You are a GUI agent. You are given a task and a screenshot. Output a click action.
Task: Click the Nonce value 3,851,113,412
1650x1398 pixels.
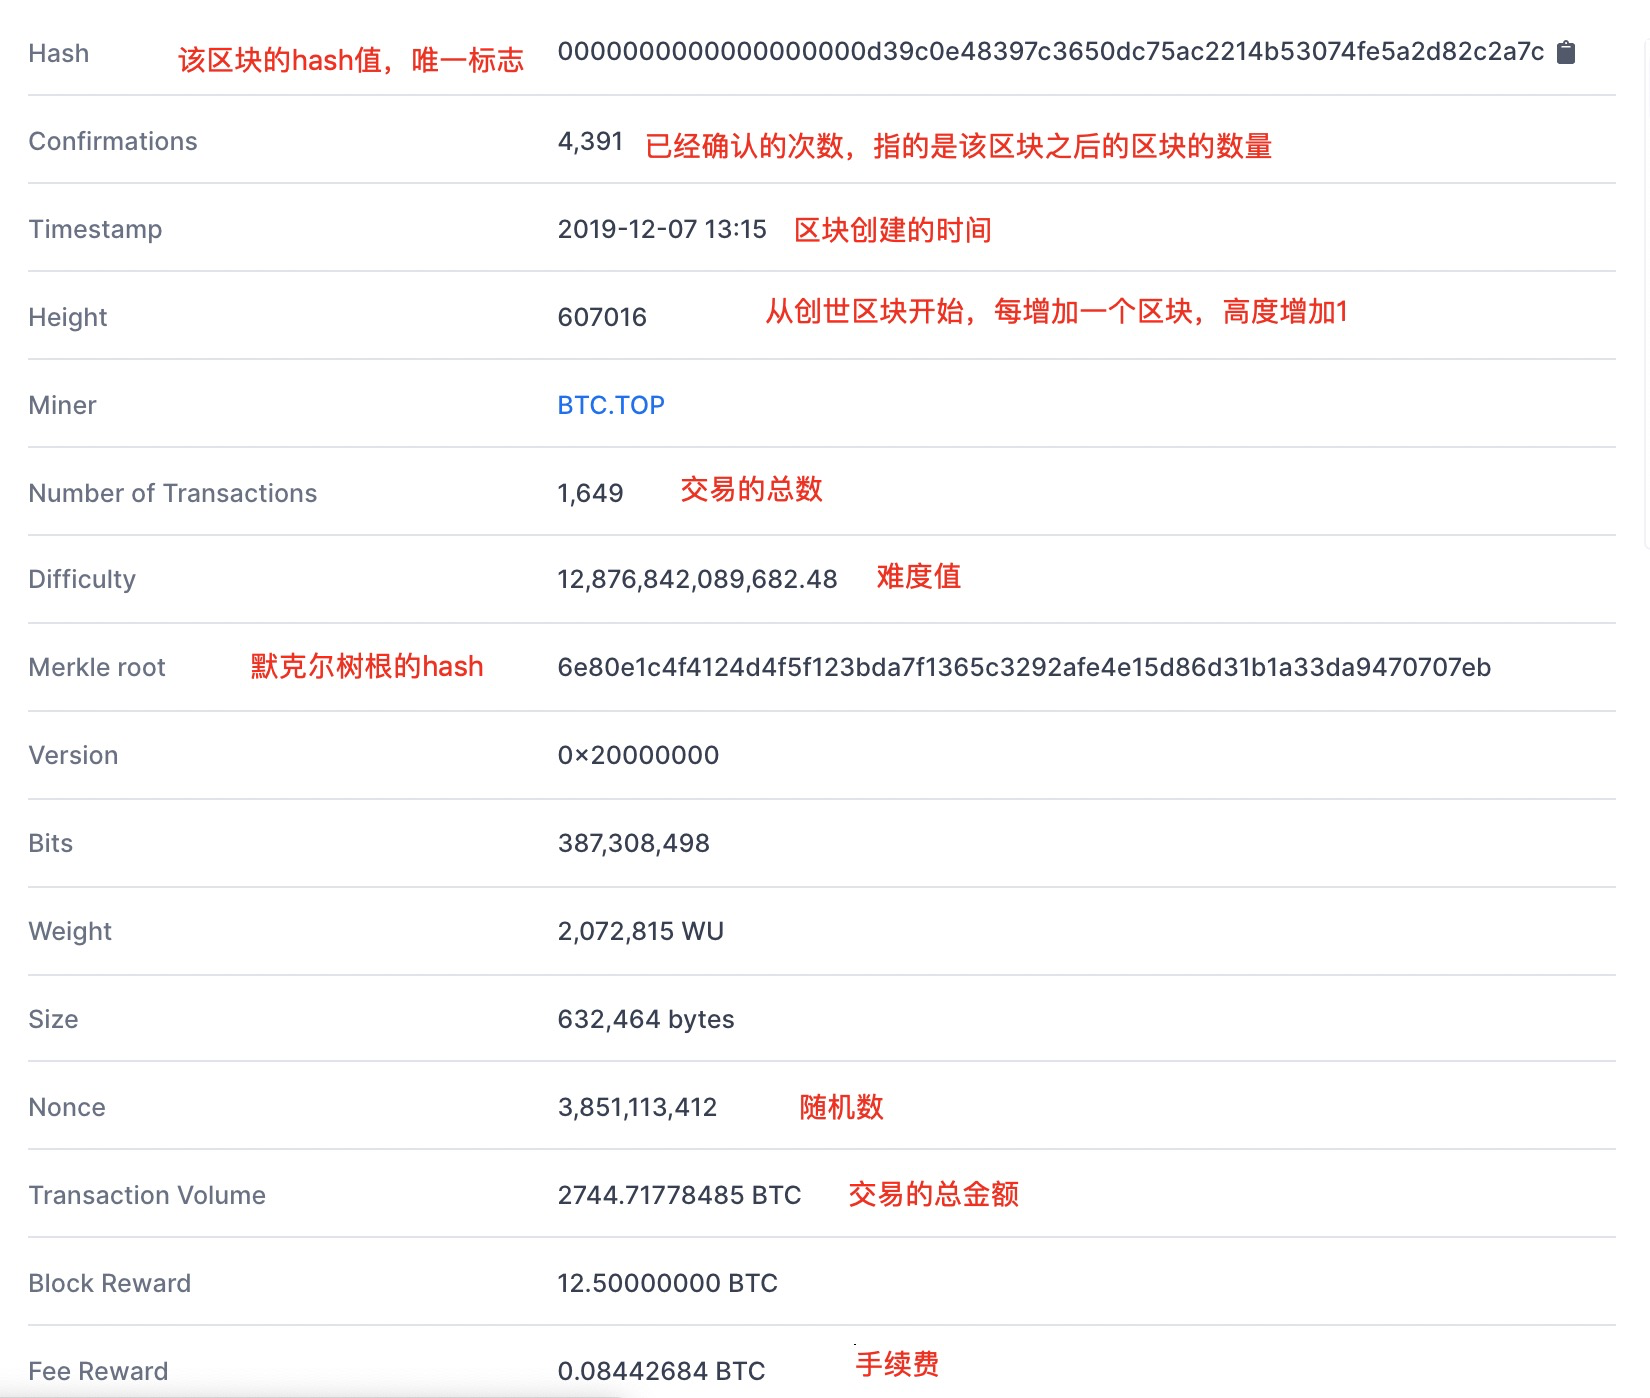636,1107
